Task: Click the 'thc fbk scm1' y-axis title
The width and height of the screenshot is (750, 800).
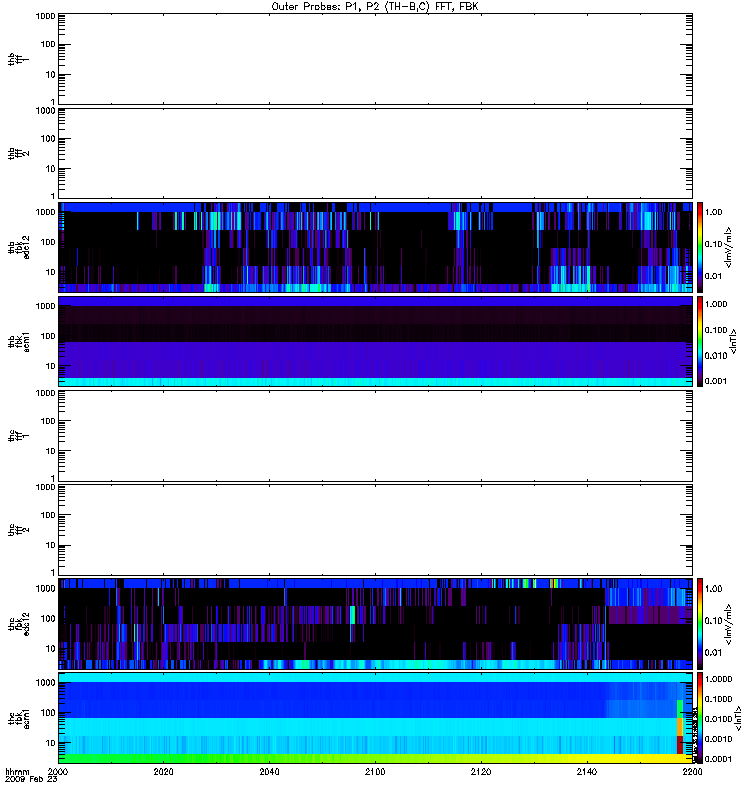Action: pos(19,718)
